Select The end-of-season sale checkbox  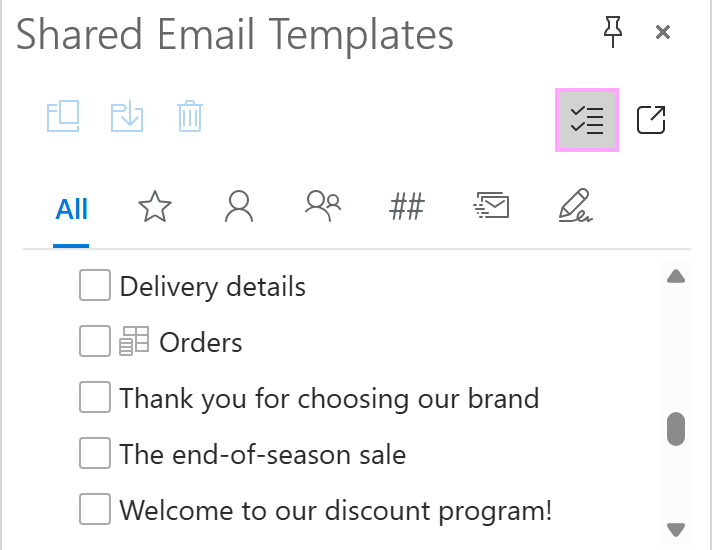point(95,454)
